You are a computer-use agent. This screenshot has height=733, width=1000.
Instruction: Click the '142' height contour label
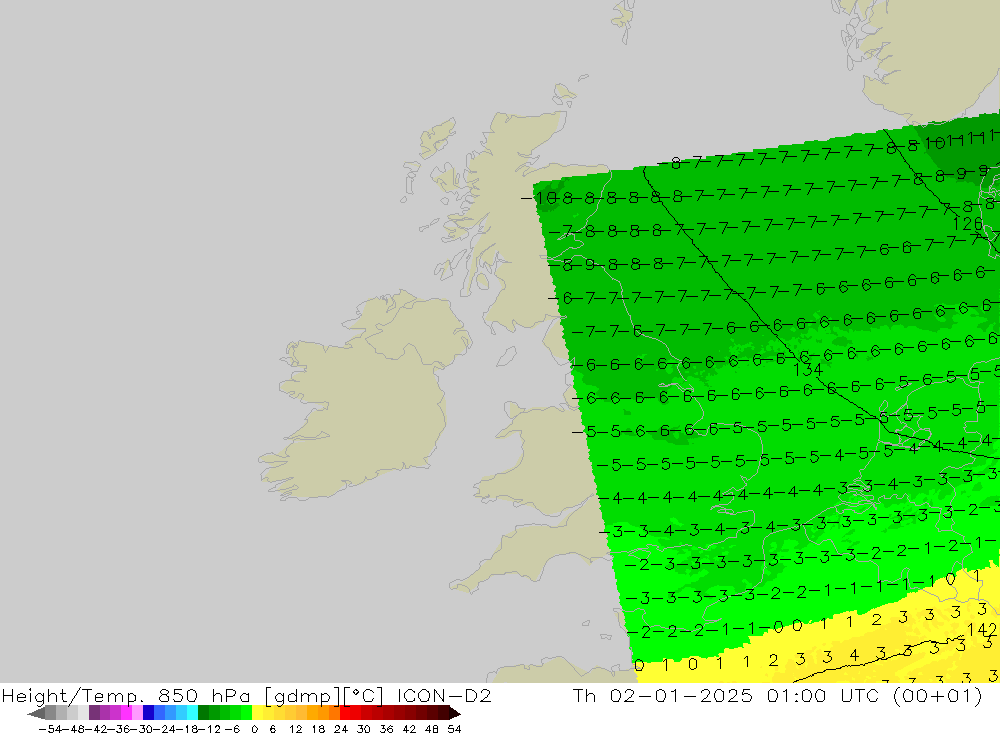click(x=982, y=630)
